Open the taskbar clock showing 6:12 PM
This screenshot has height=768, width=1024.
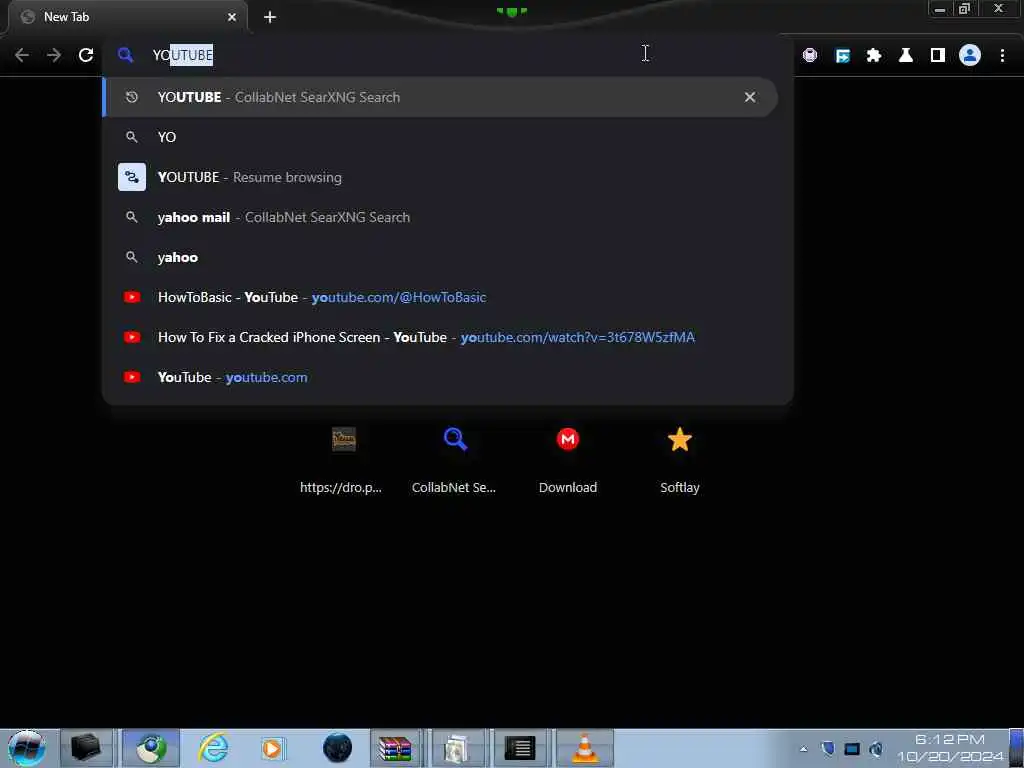(x=950, y=748)
